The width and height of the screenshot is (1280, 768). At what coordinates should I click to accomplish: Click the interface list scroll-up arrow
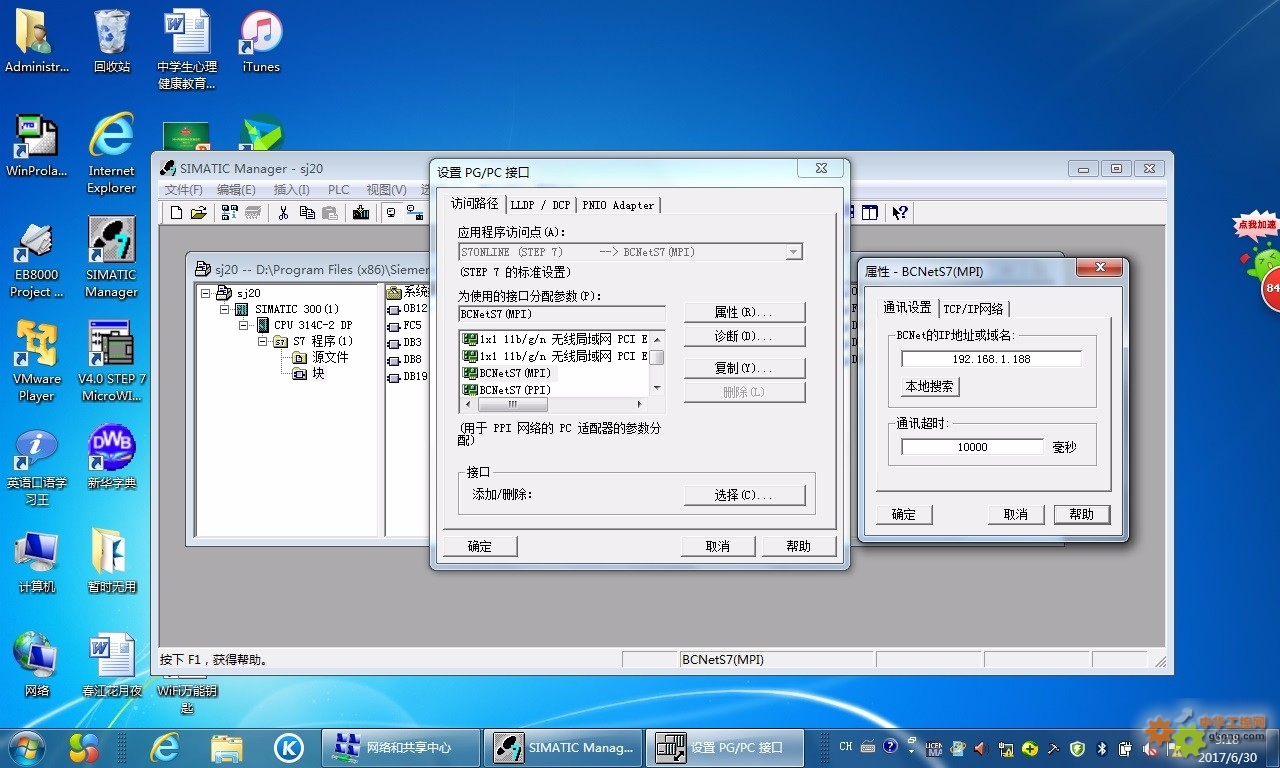coord(657,339)
